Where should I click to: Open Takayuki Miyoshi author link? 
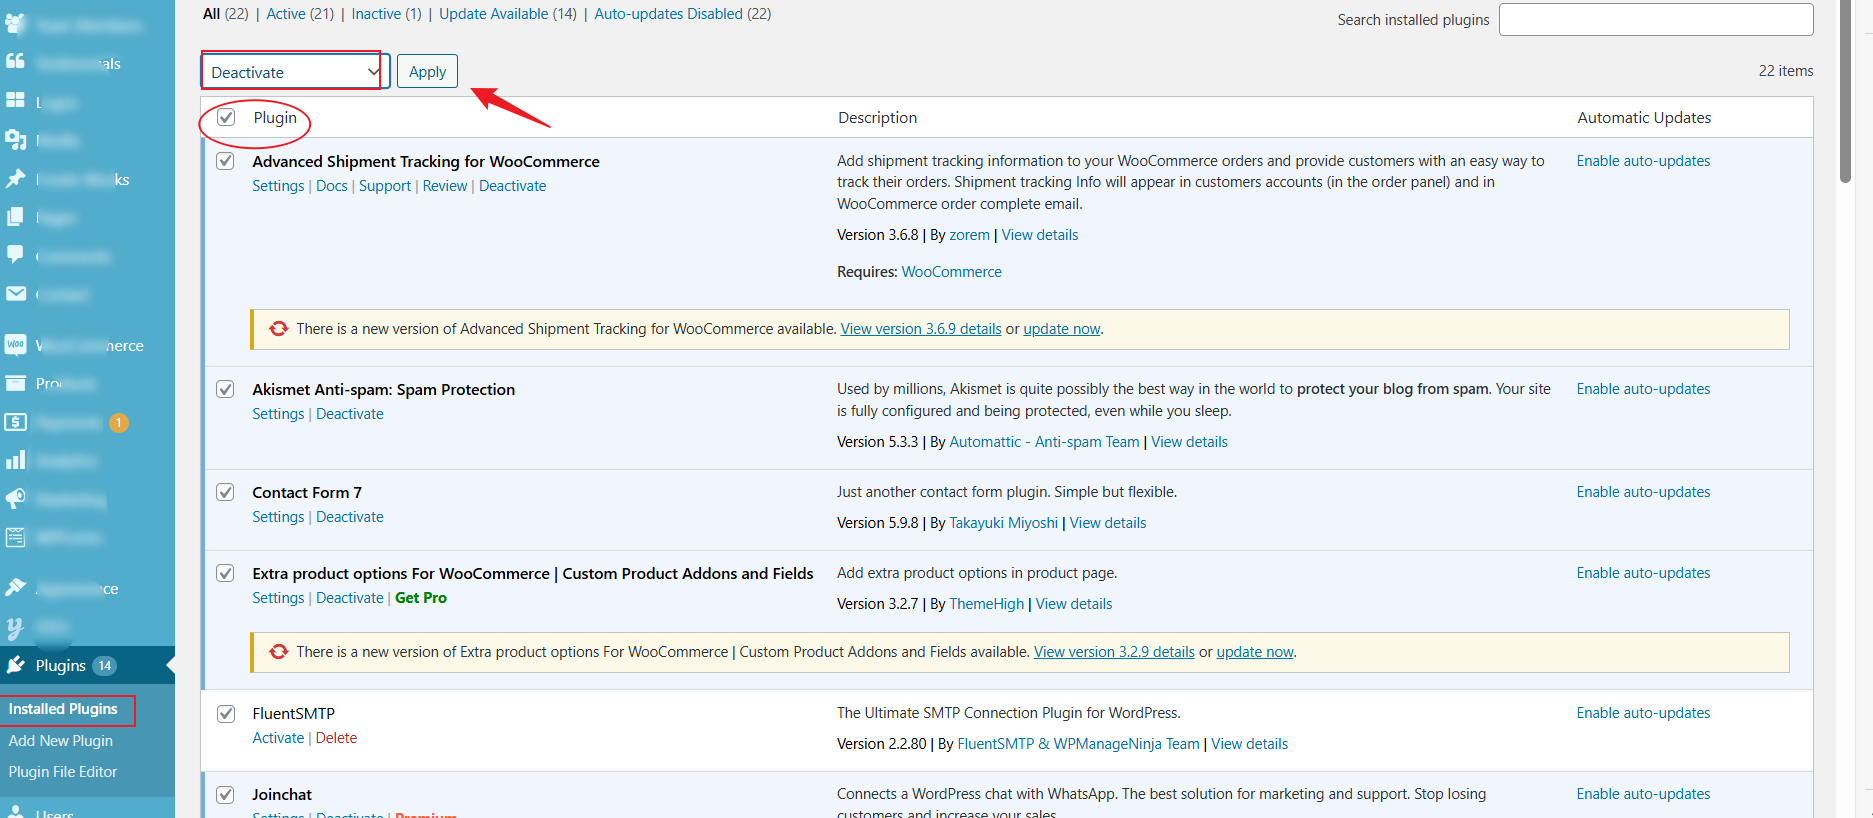[x=1003, y=523]
